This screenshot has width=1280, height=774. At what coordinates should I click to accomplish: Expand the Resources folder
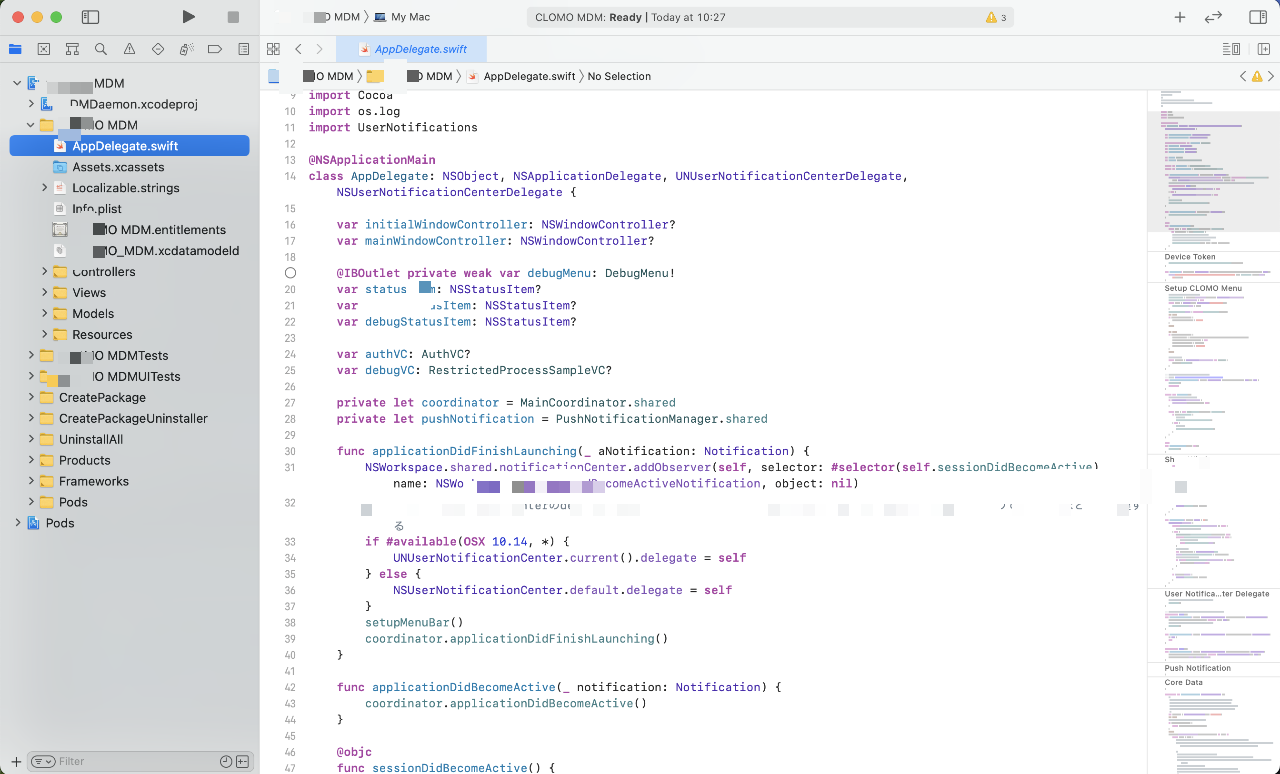(x=45, y=335)
